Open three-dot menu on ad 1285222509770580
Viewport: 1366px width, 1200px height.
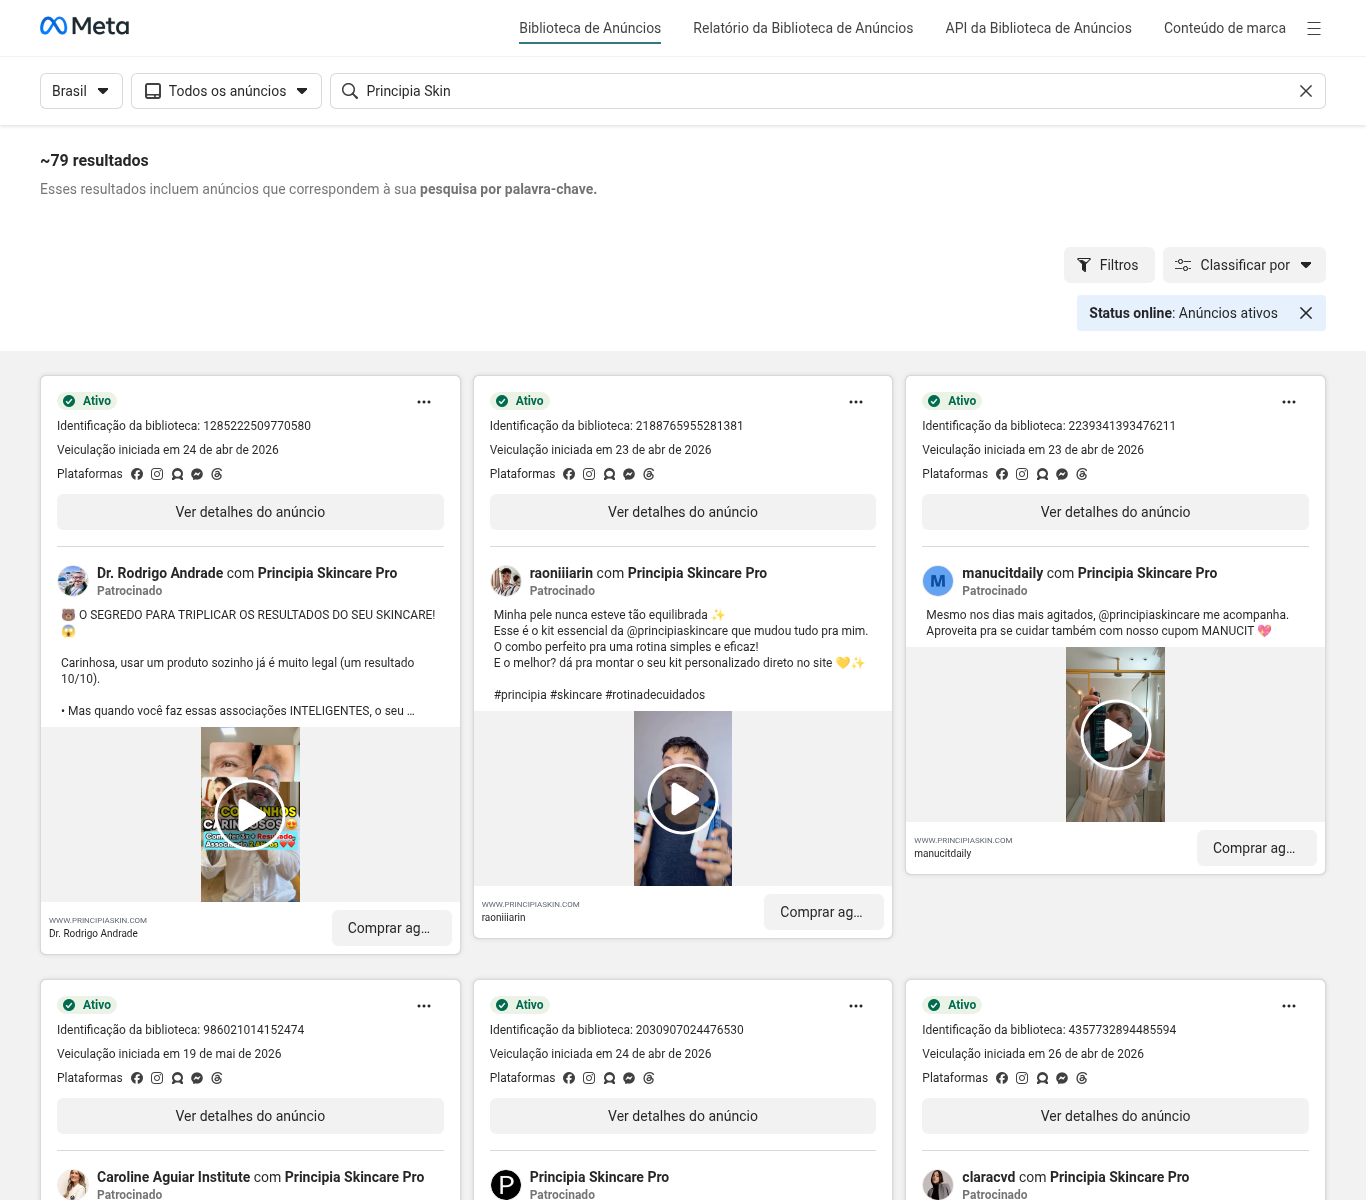click(424, 402)
